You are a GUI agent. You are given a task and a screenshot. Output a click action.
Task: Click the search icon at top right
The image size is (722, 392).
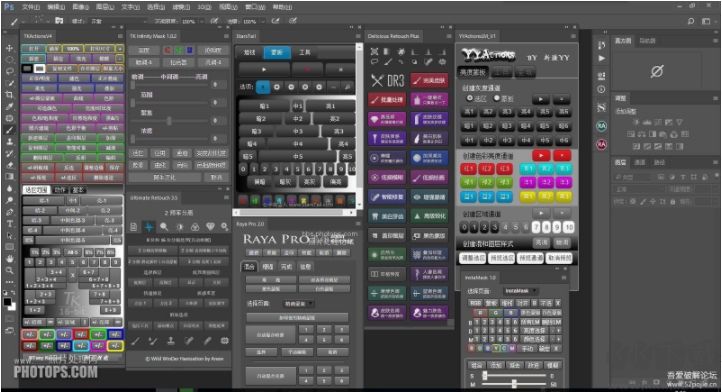point(691,21)
